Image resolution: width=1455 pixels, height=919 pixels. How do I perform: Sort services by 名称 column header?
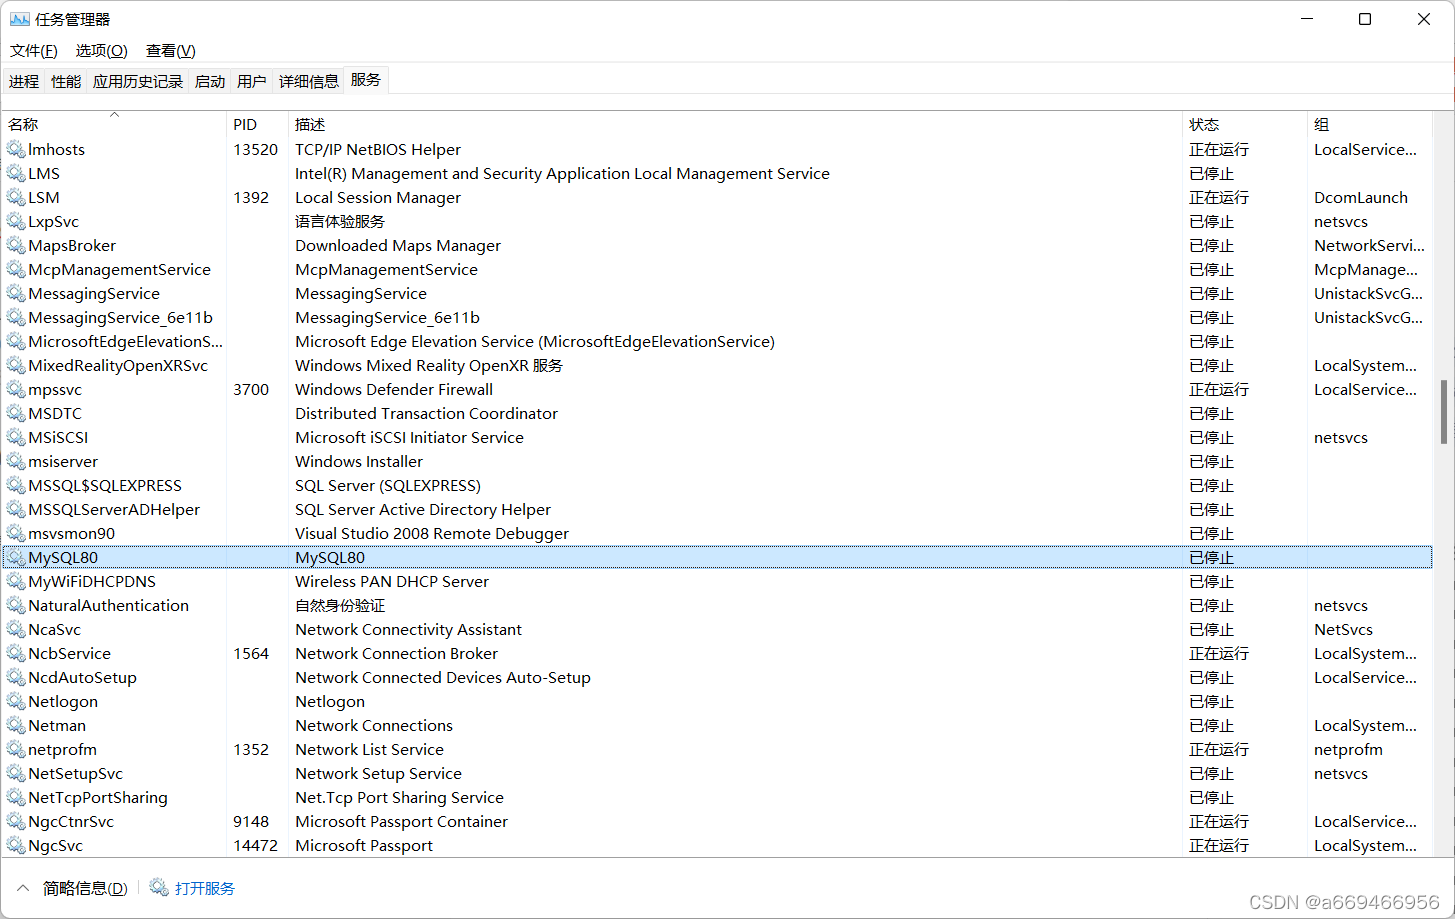114,125
